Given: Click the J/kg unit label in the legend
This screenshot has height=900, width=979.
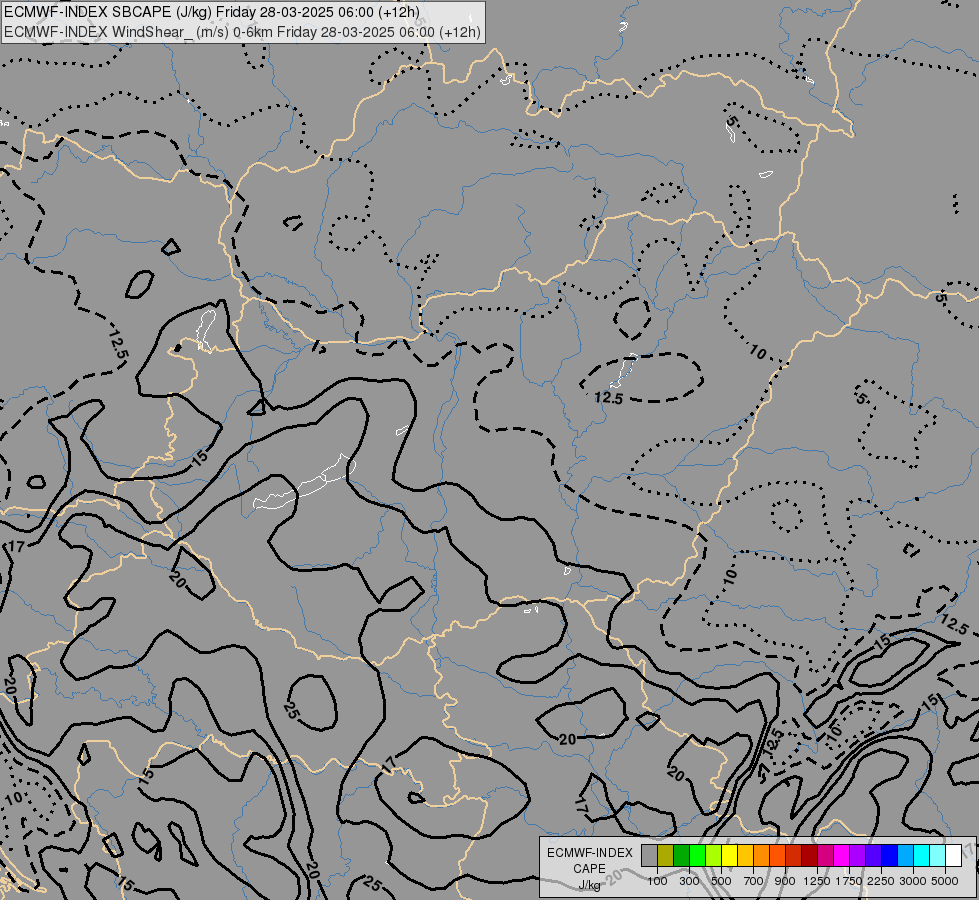Looking at the screenshot, I should pos(589,885).
